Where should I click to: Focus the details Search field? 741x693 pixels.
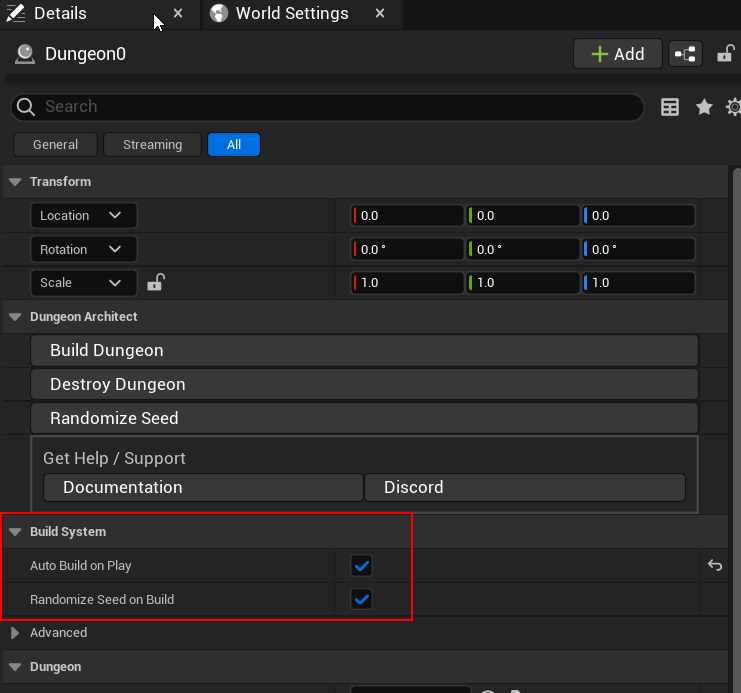click(327, 107)
